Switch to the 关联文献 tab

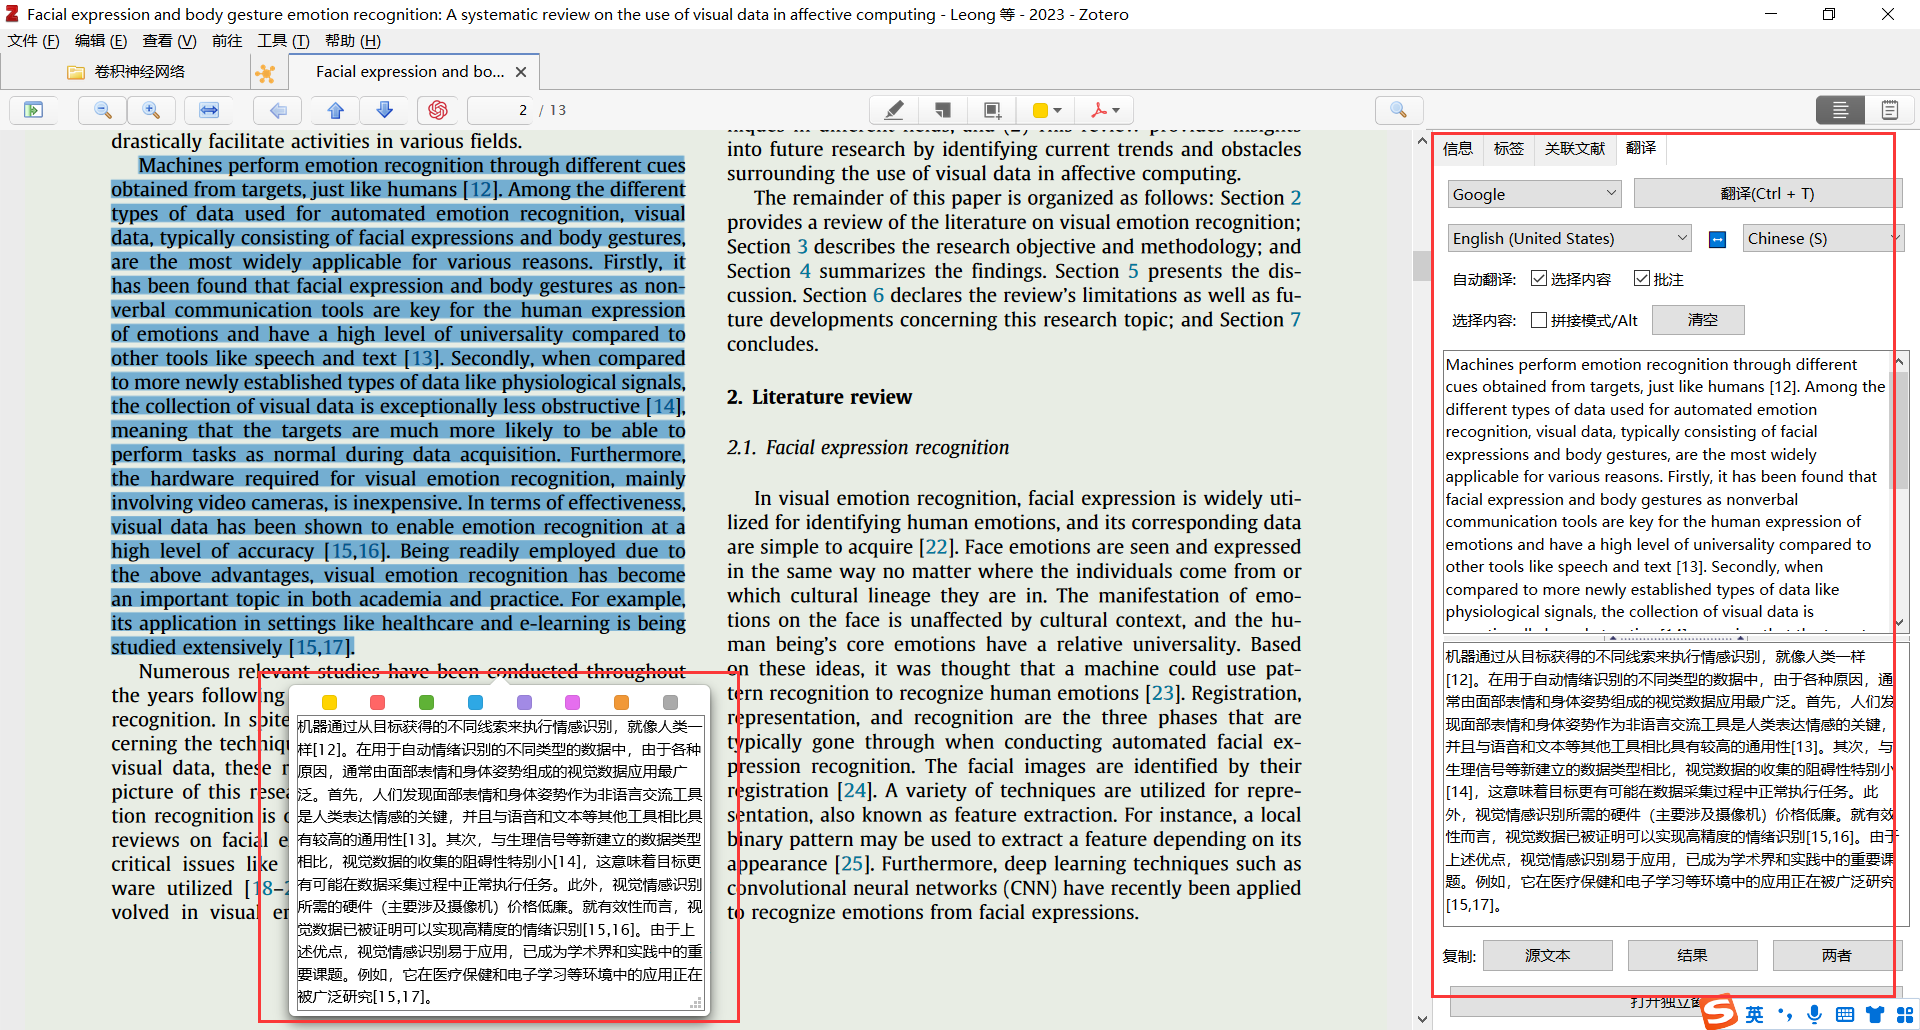pyautogui.click(x=1575, y=149)
